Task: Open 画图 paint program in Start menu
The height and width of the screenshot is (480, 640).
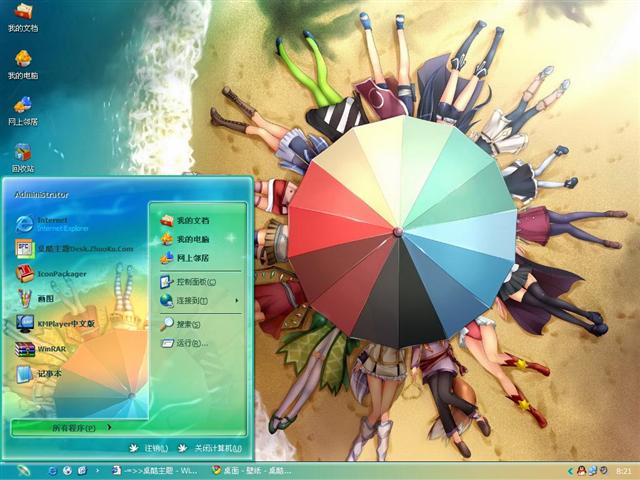Action: (35, 299)
